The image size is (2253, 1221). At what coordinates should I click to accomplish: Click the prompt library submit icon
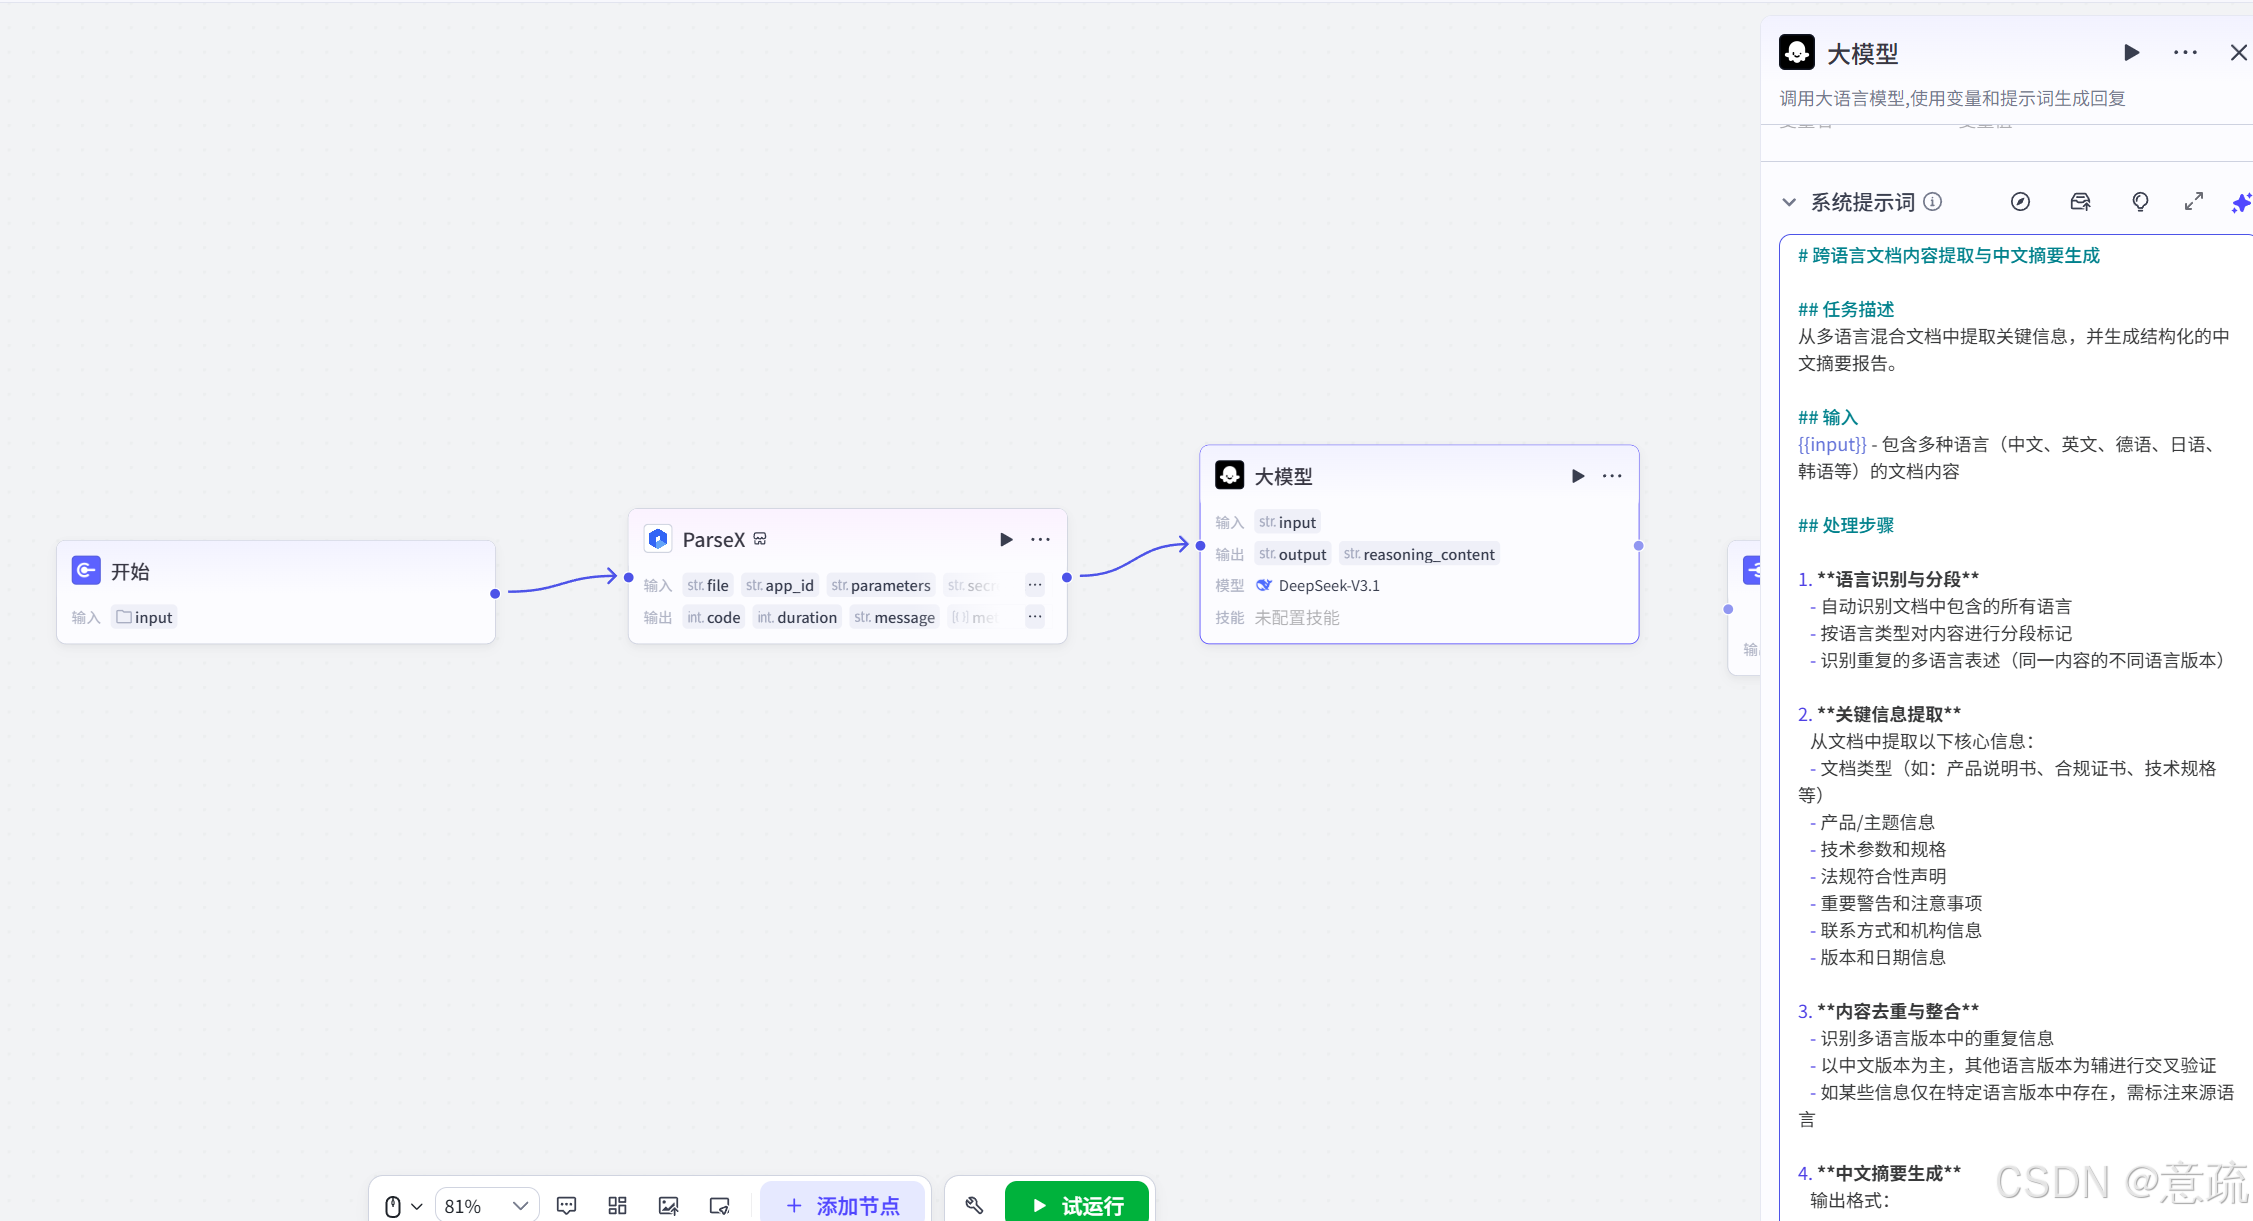point(2080,202)
